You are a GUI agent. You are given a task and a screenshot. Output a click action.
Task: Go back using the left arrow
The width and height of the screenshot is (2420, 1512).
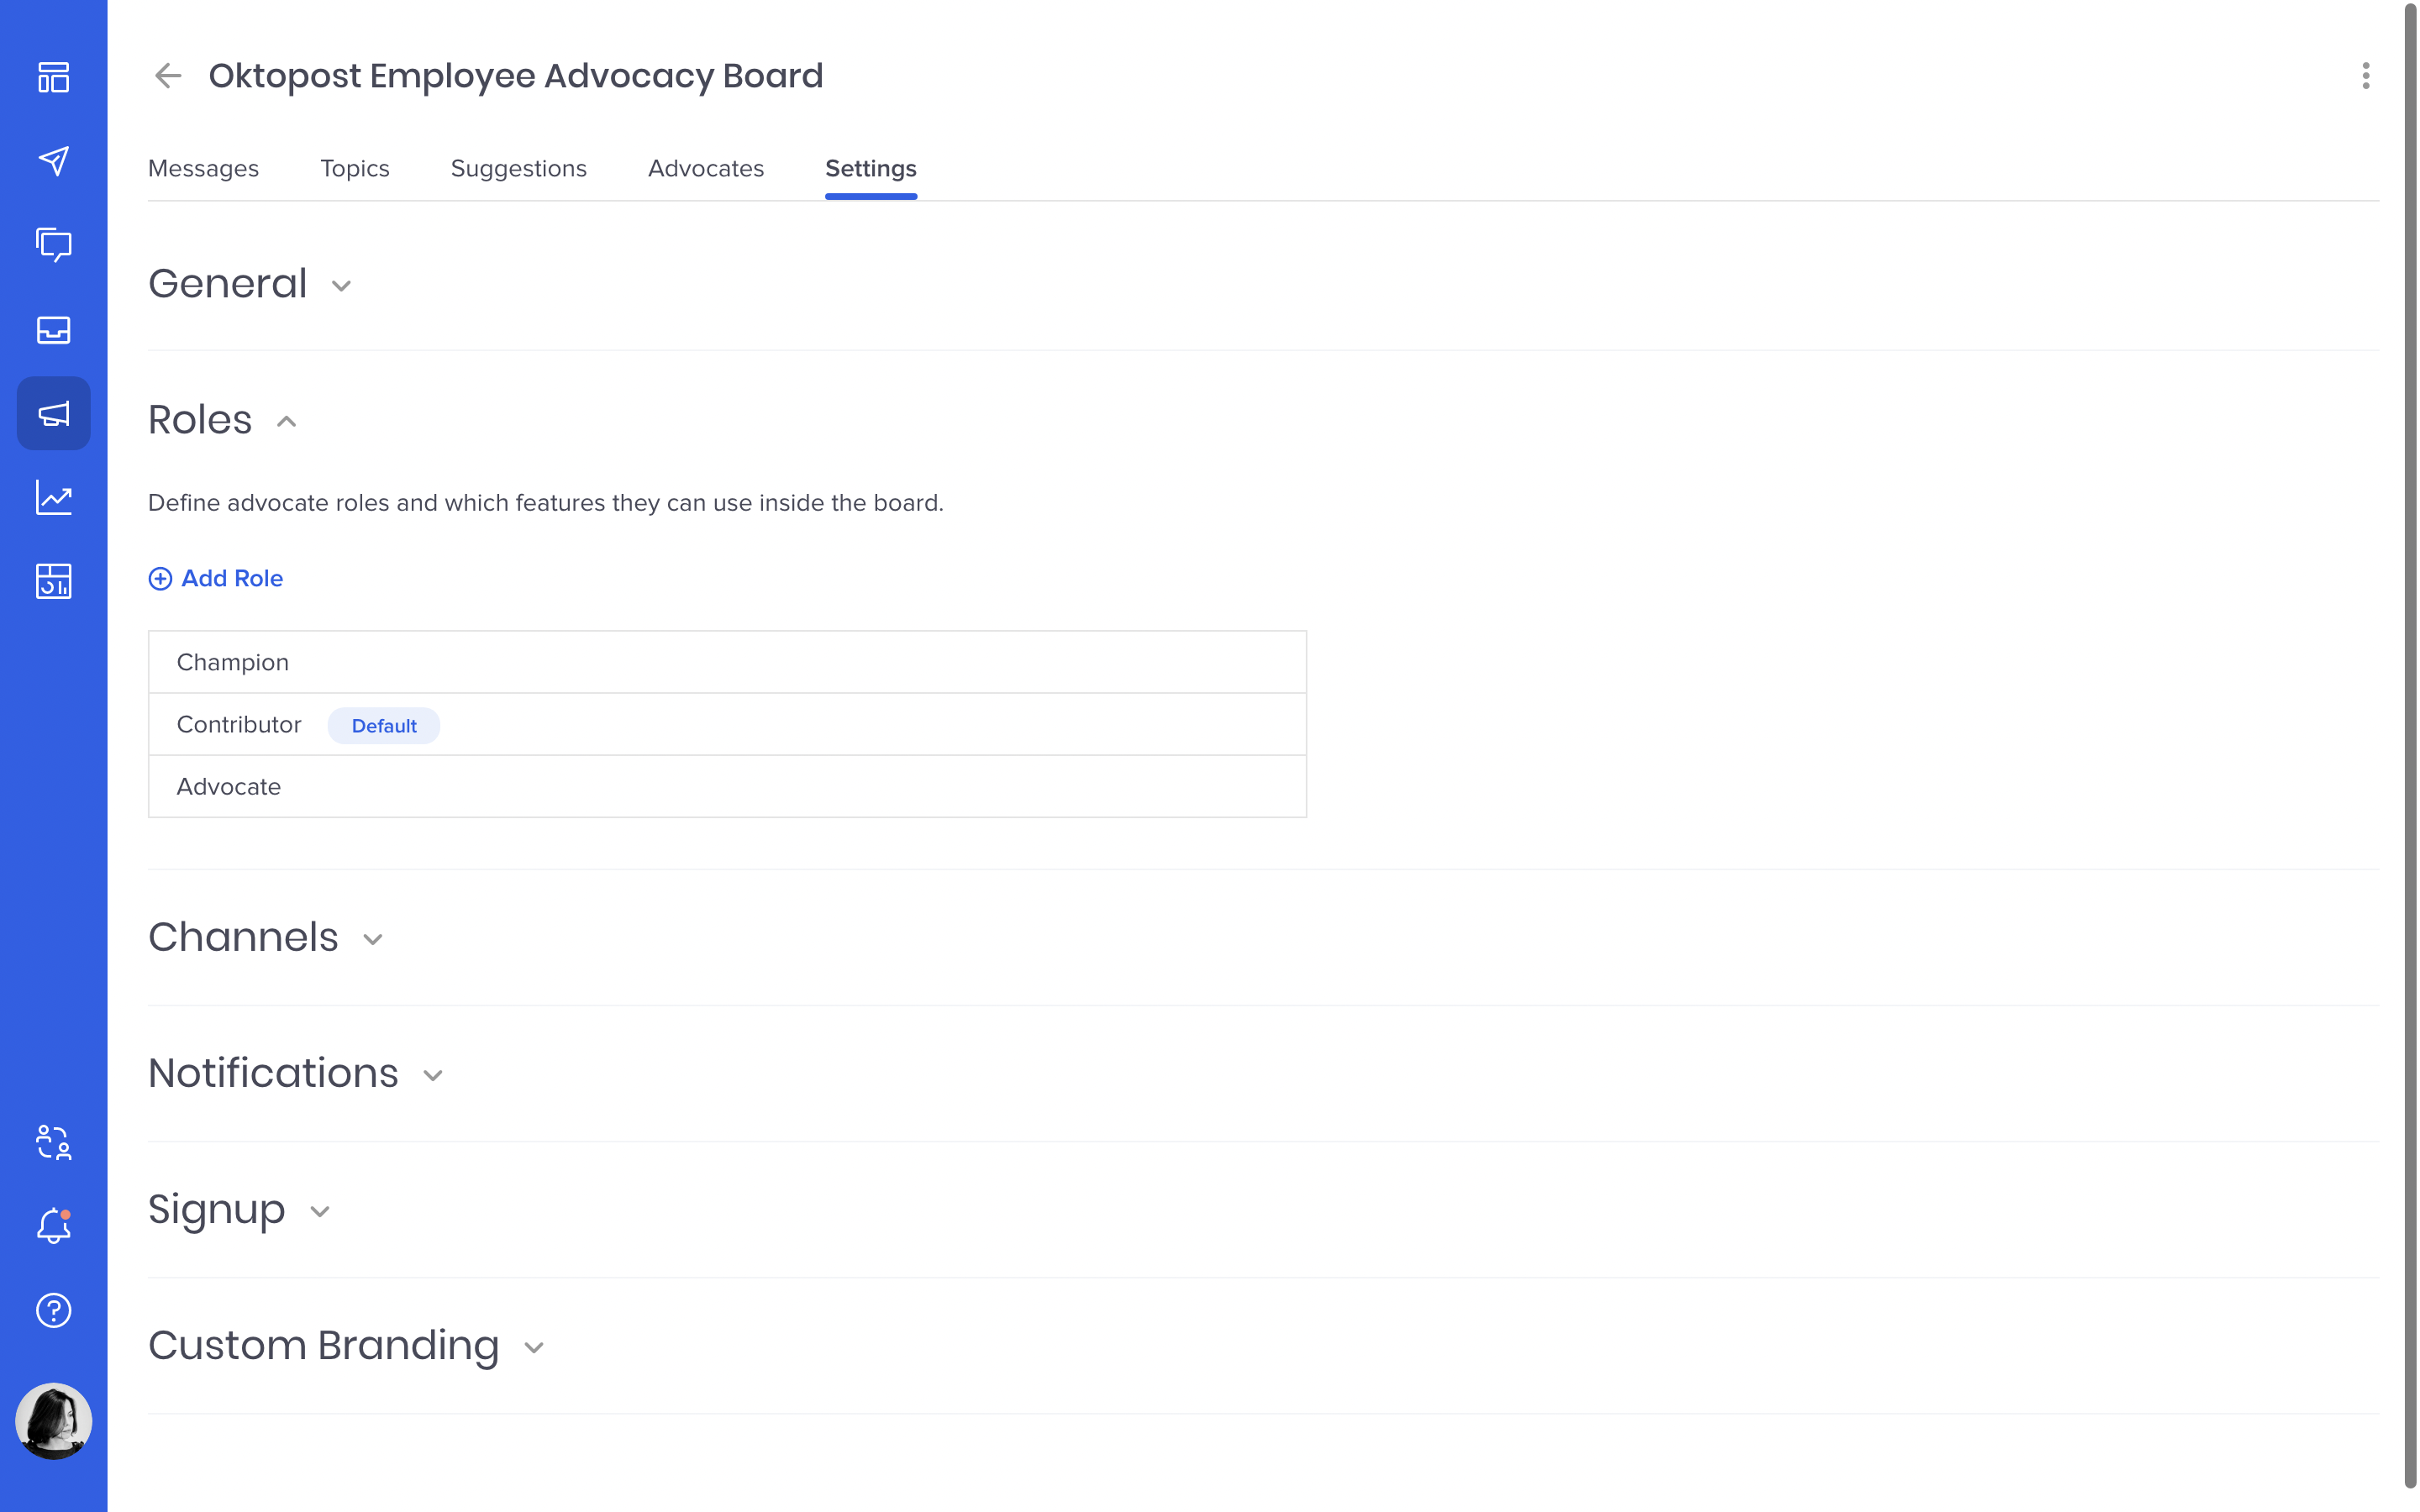168,76
